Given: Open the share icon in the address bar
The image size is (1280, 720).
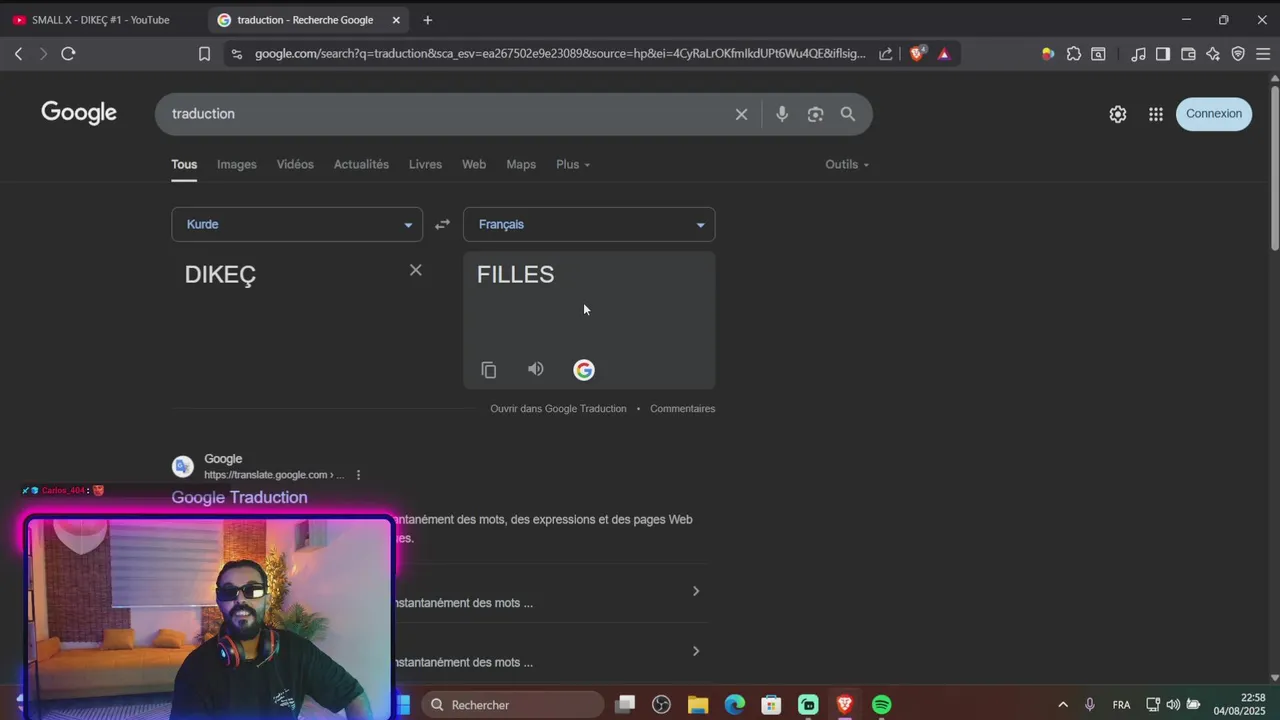Looking at the screenshot, I should point(886,54).
